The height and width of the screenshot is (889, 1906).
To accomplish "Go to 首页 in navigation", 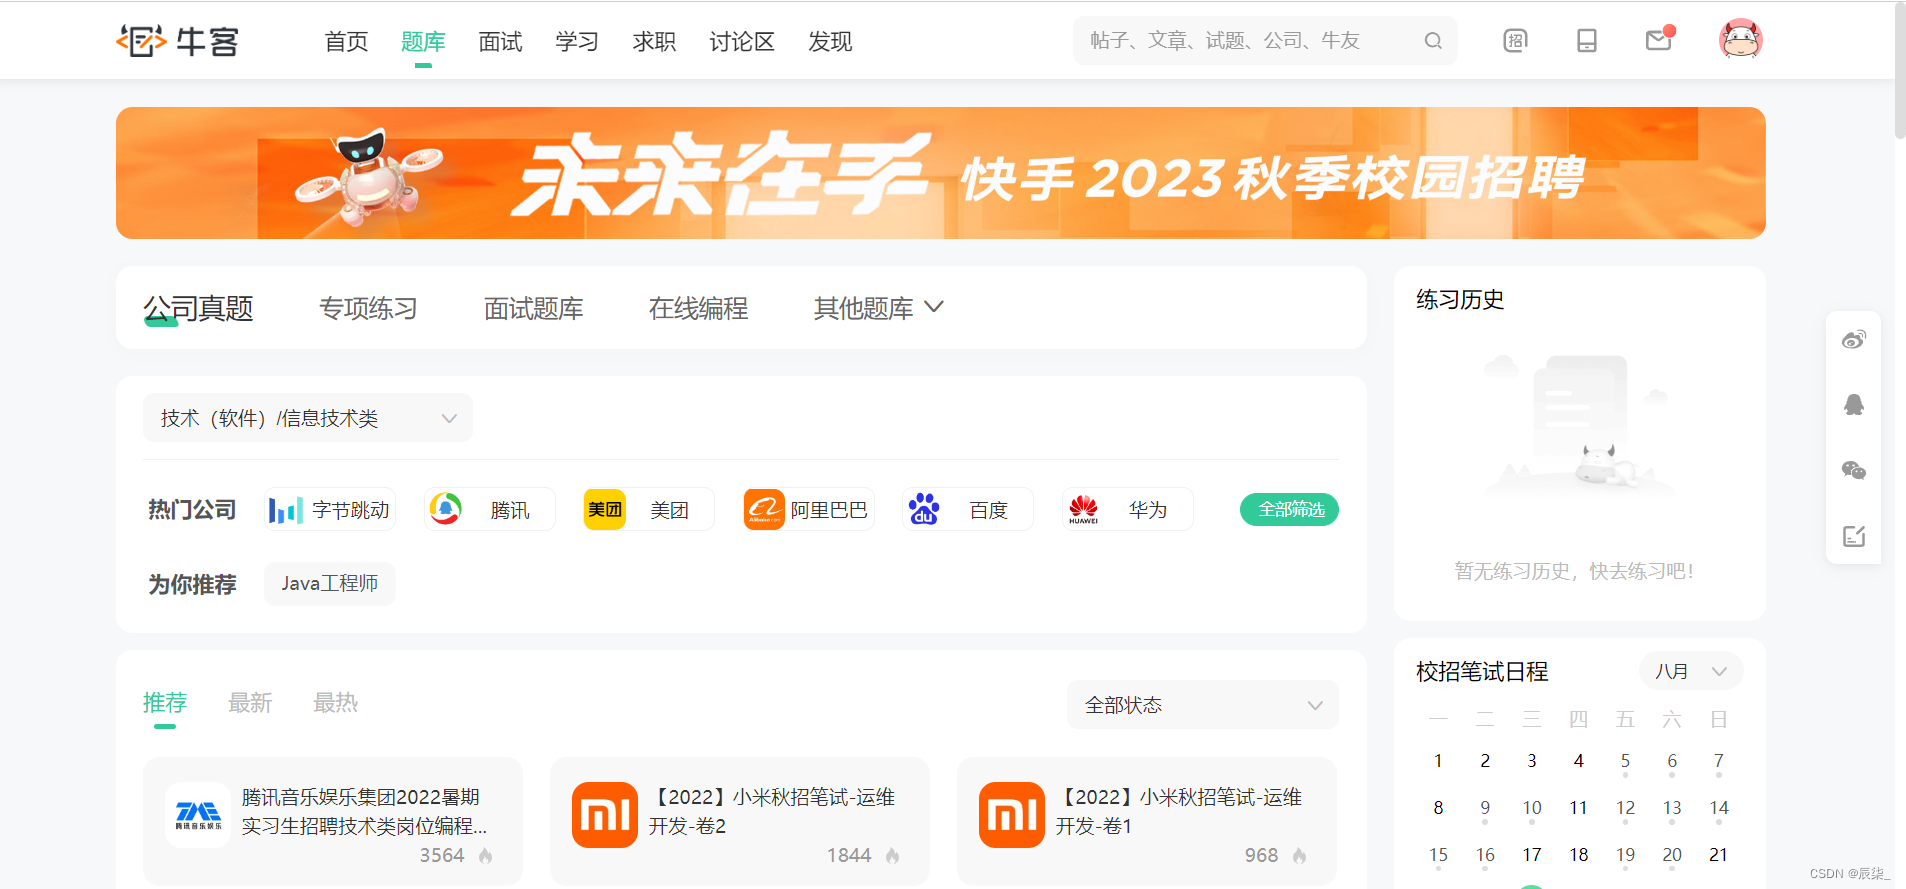I will pos(347,42).
